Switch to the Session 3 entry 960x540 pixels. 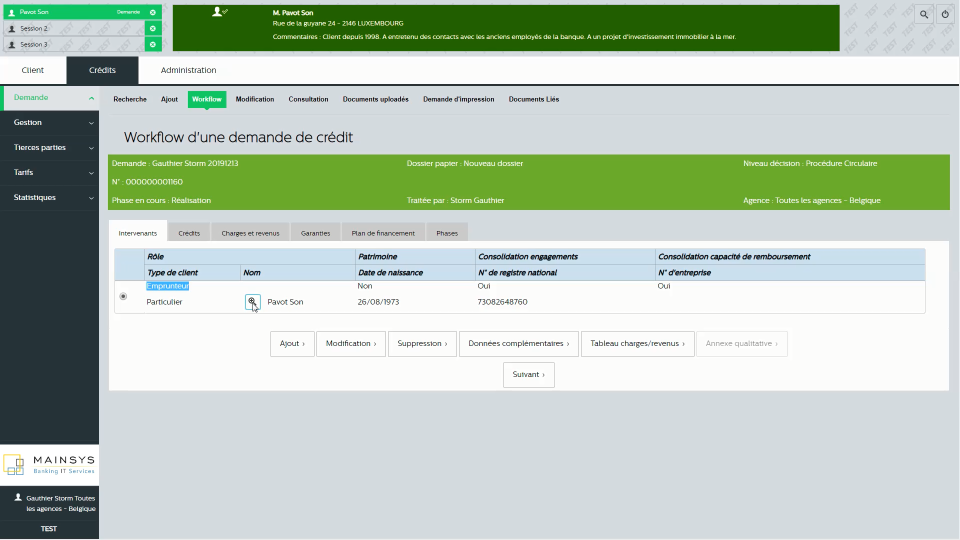74,44
